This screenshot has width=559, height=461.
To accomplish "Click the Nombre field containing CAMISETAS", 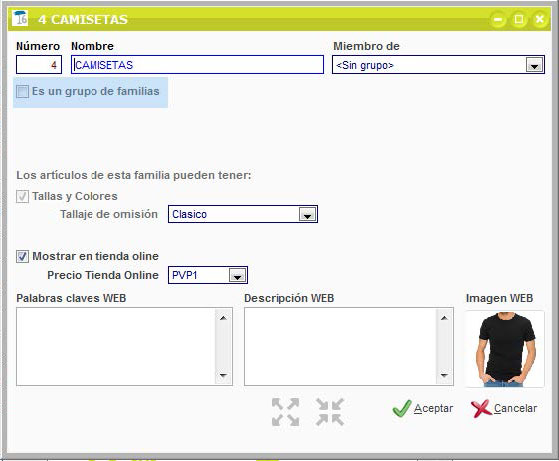I will [197, 65].
